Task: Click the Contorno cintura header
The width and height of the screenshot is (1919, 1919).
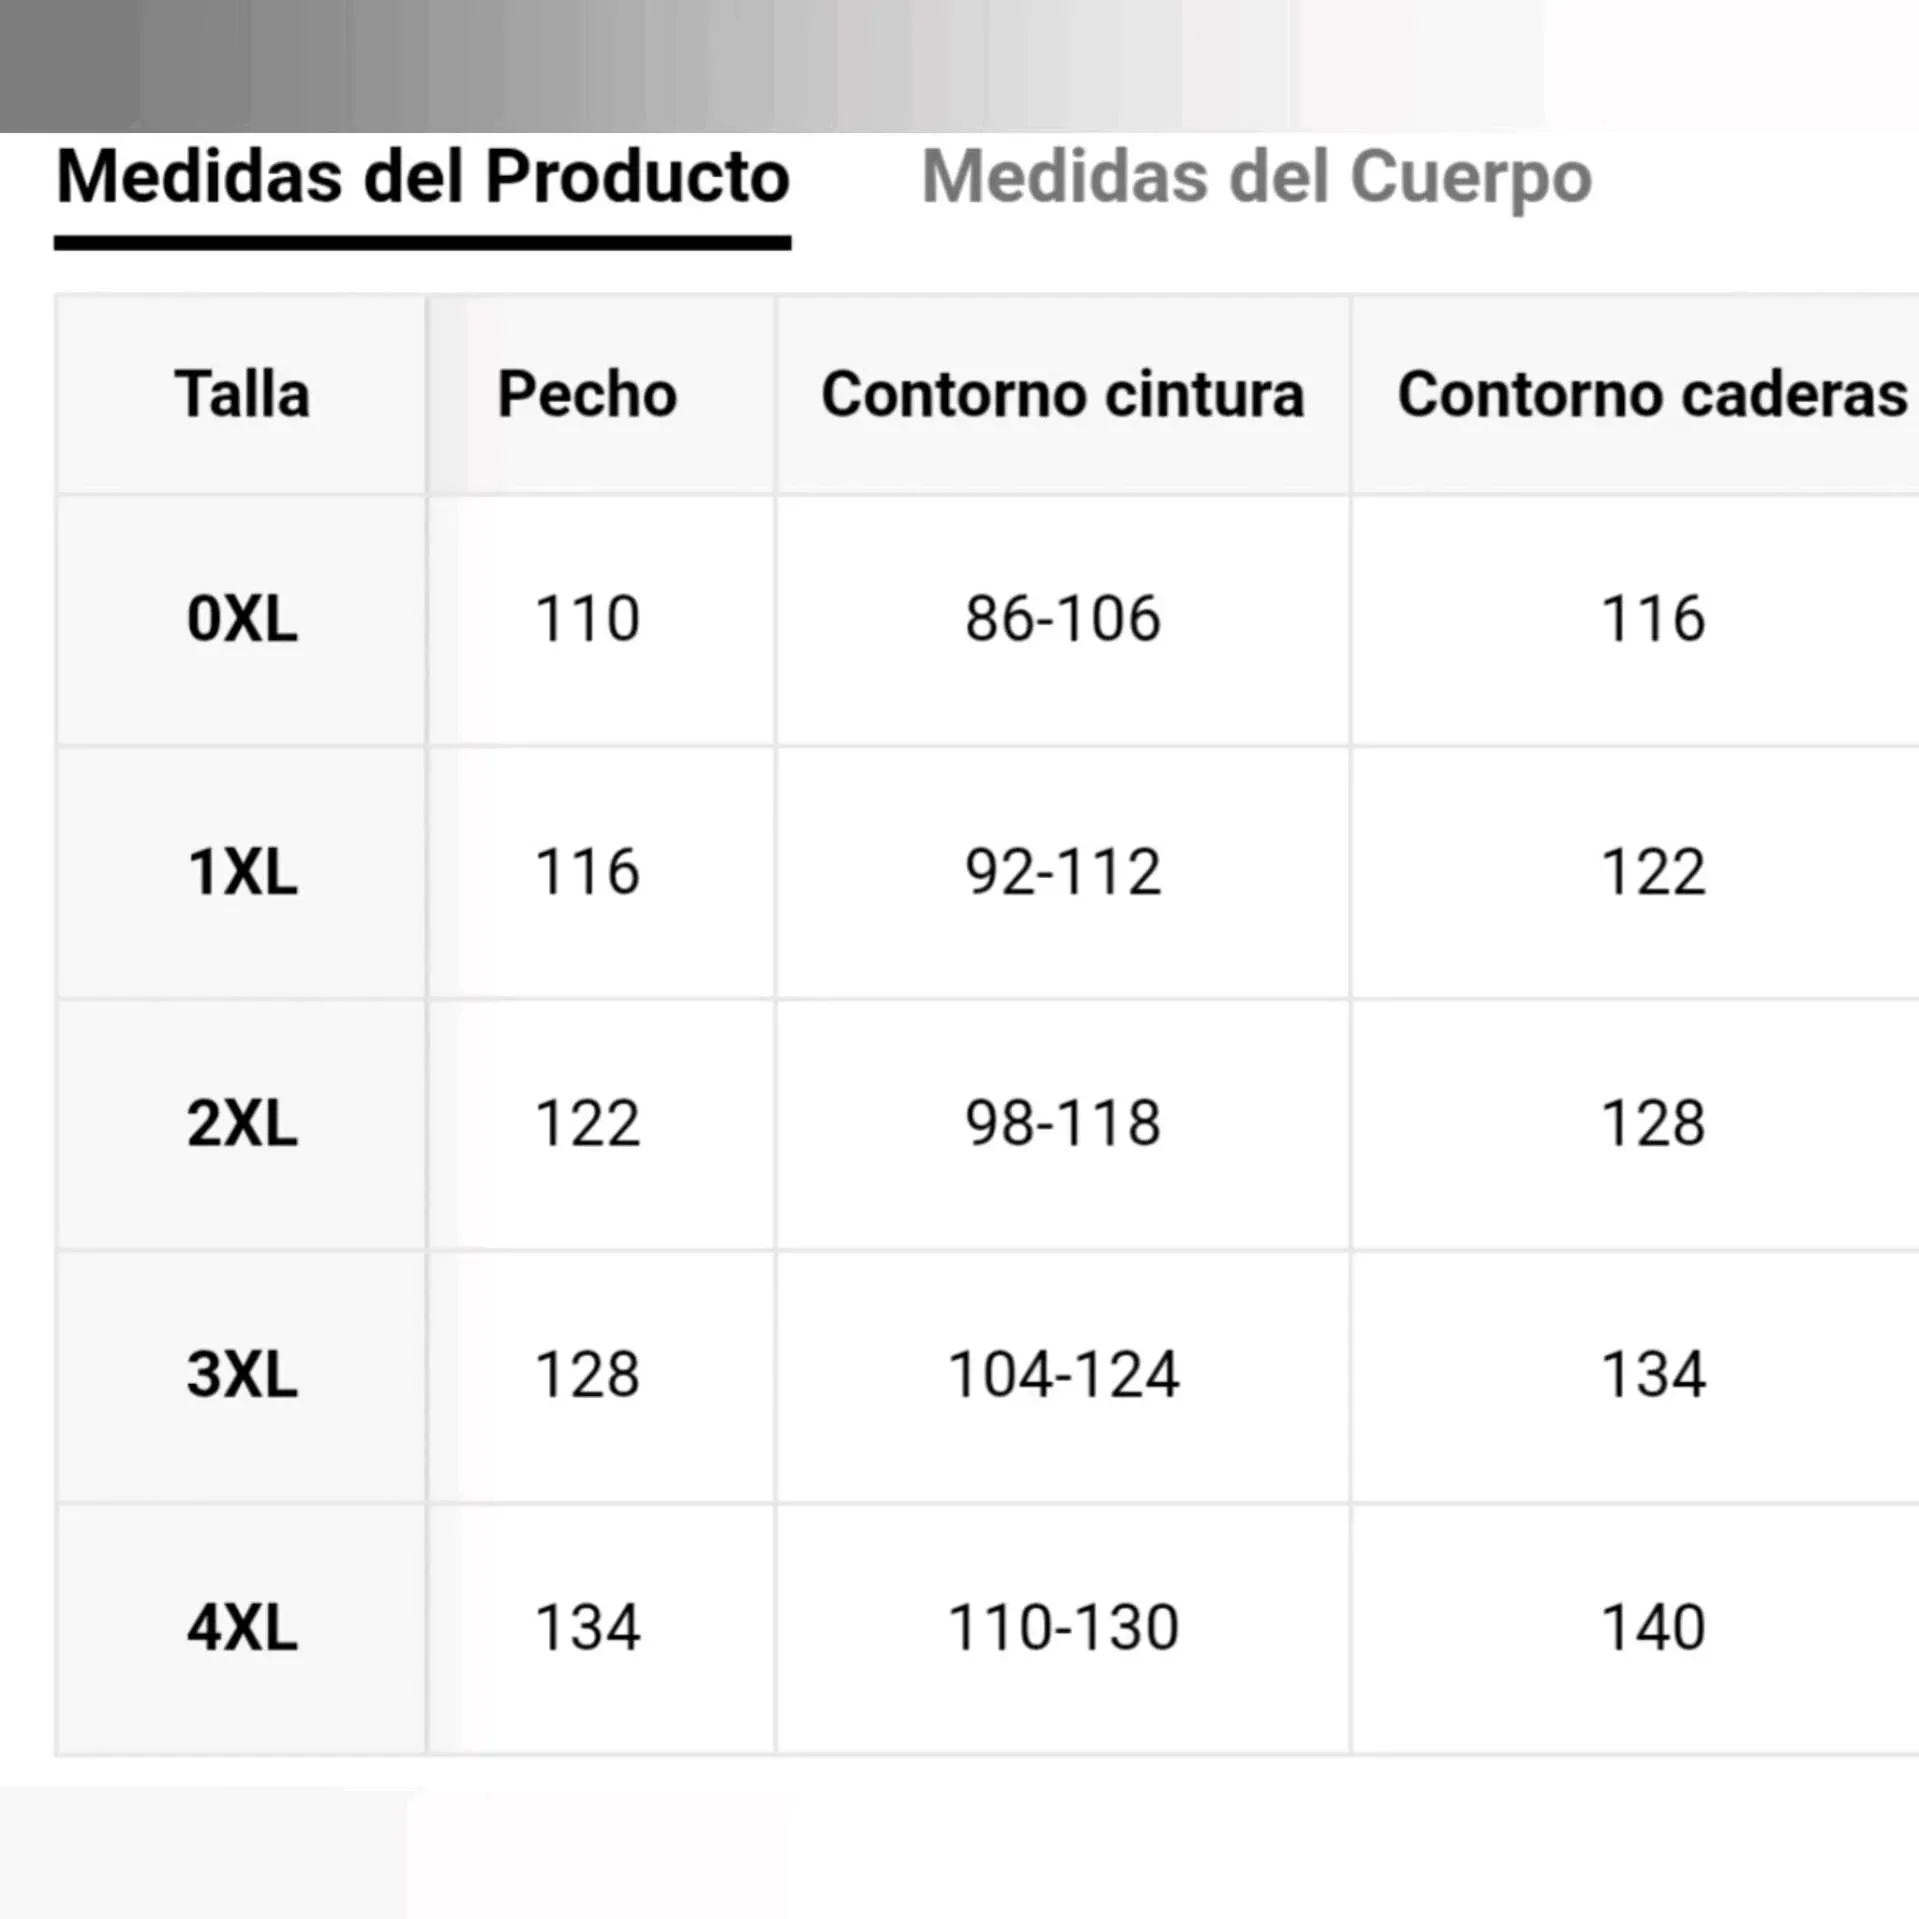Action: (1062, 394)
